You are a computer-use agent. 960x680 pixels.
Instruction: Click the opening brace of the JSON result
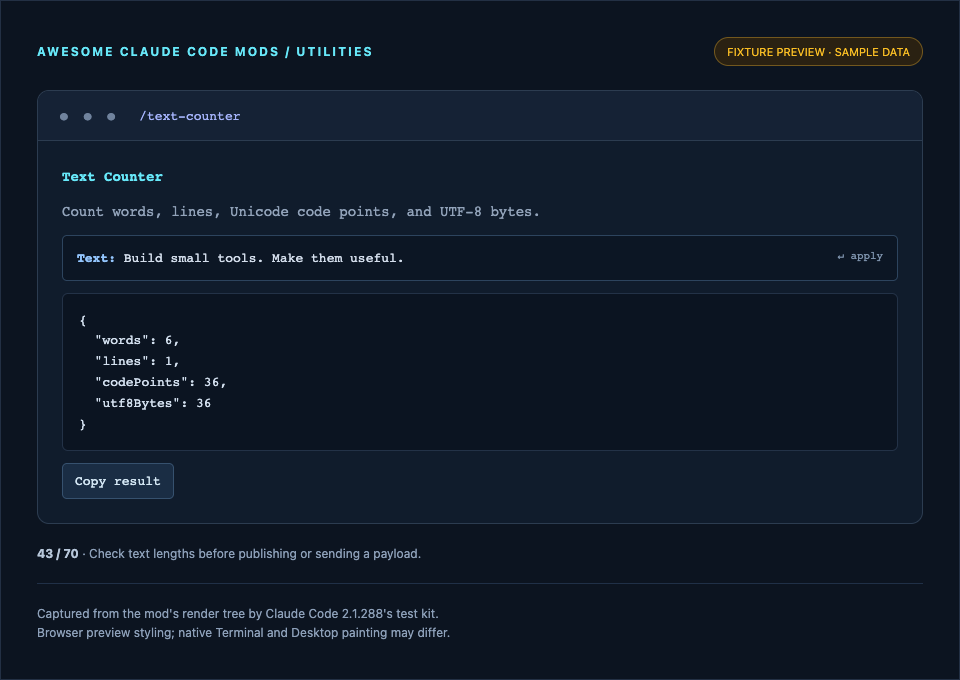[83, 320]
